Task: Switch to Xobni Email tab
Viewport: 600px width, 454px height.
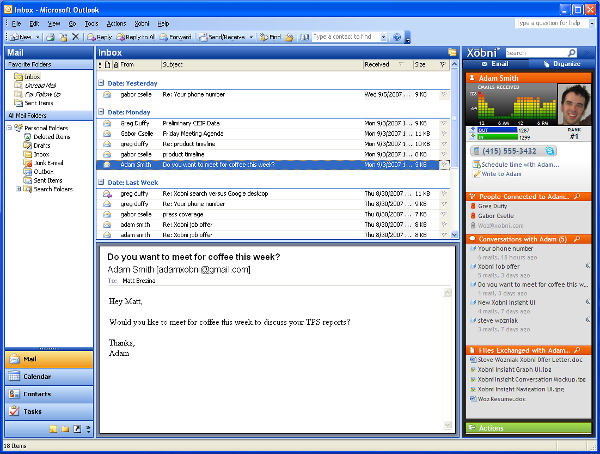Action: point(495,64)
